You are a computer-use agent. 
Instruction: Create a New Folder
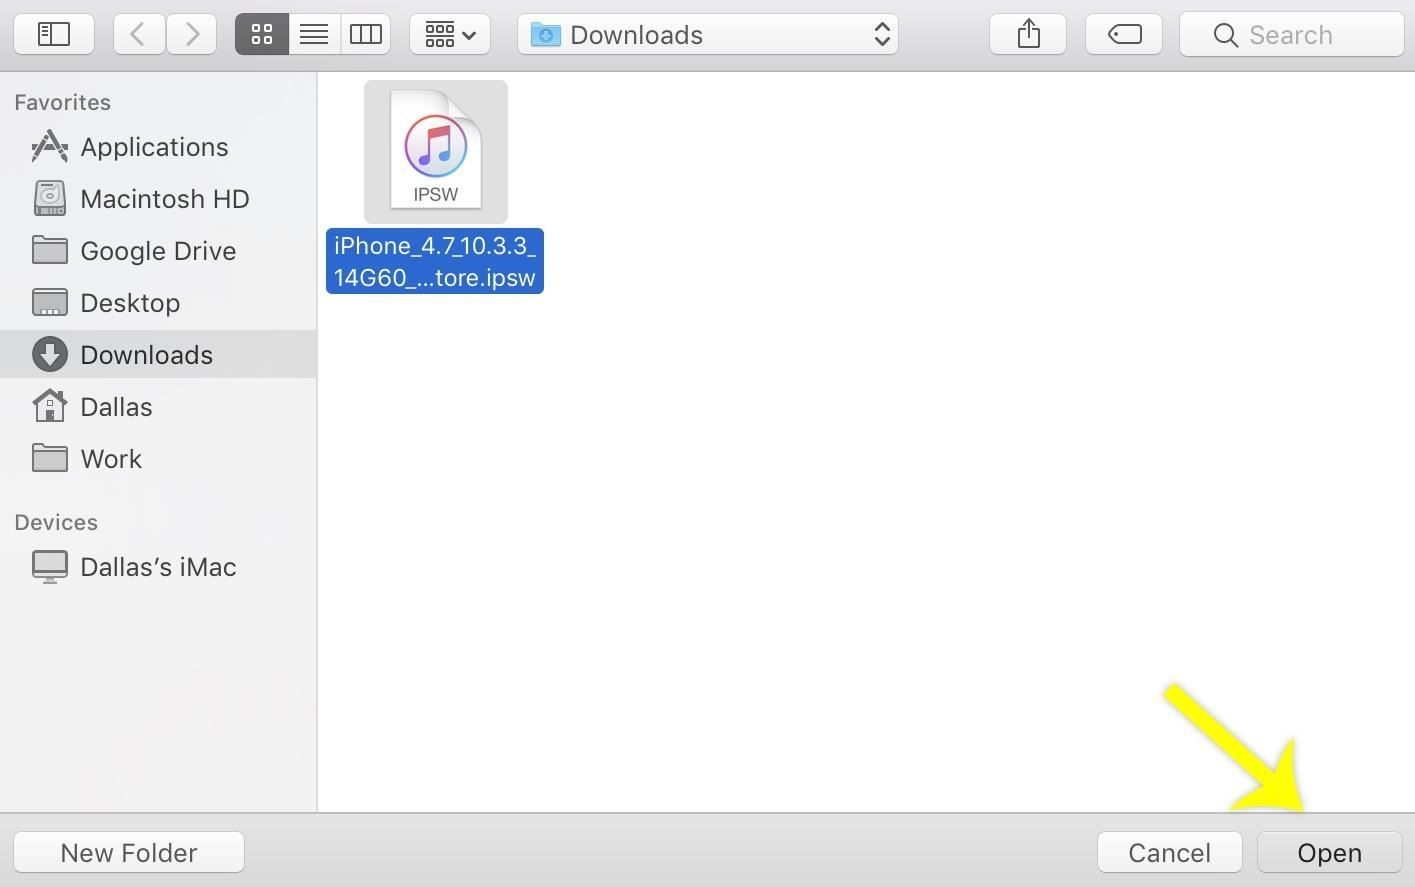129,853
